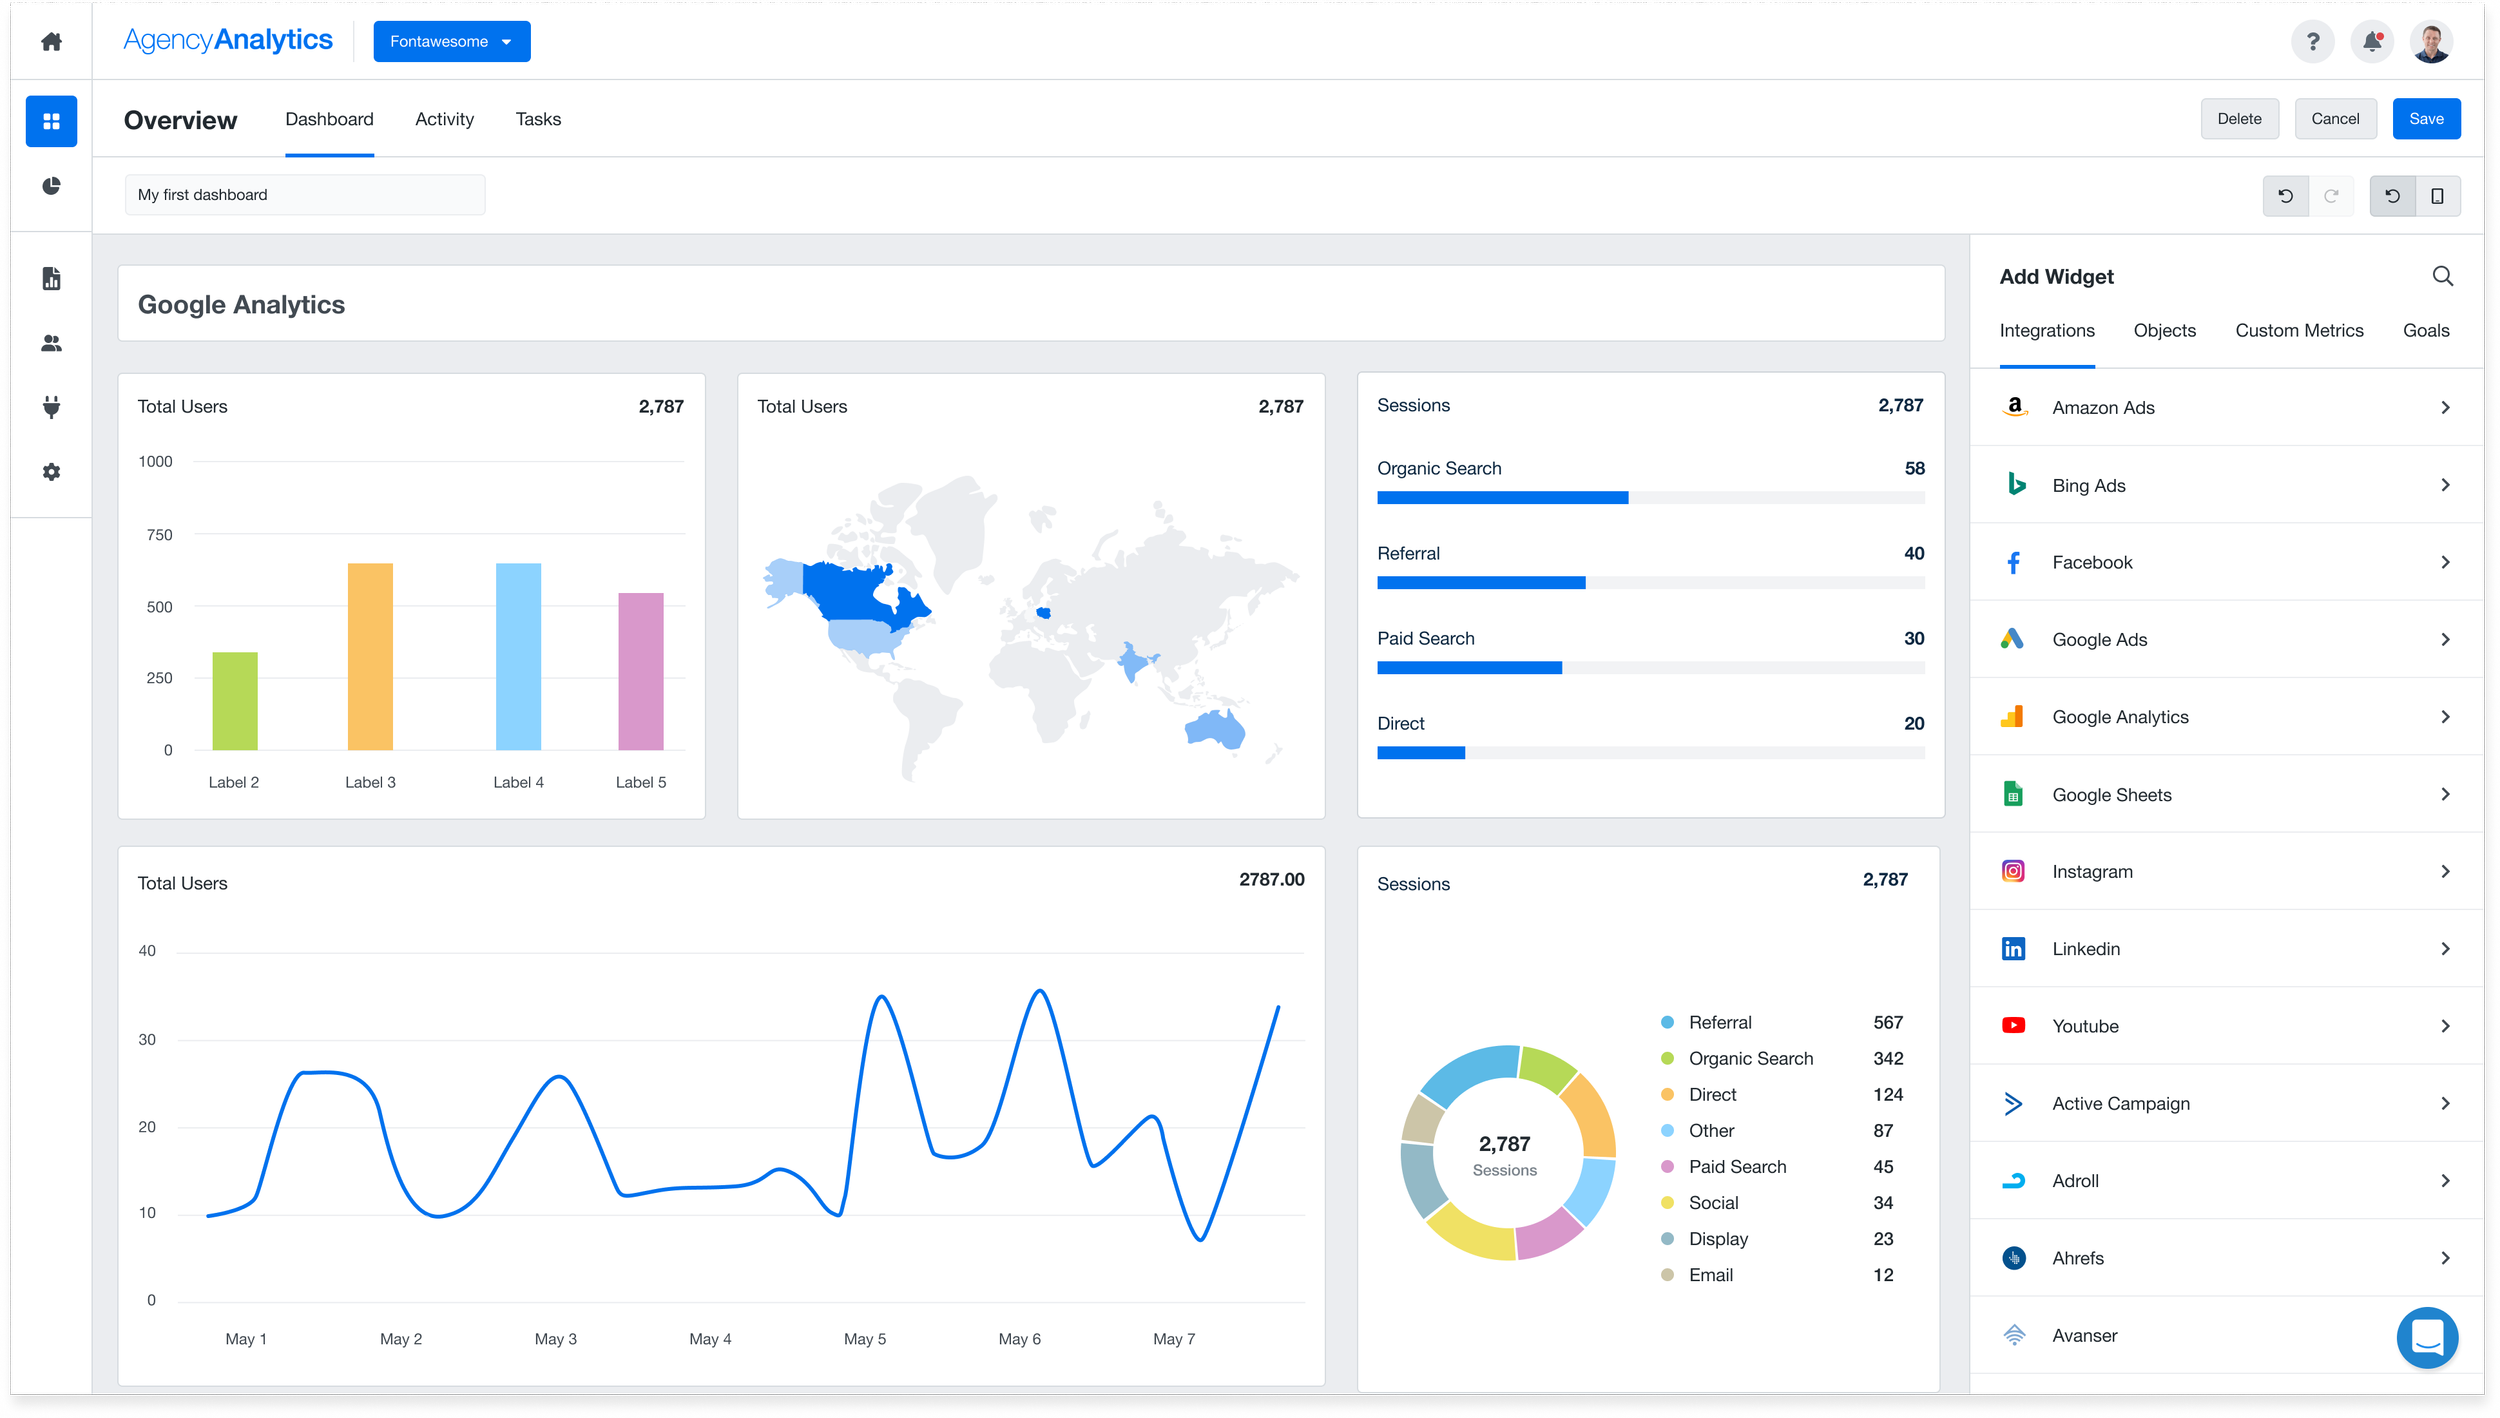This screenshot has width=2500, height=1418.
Task: Click the undo arrow button
Action: (x=2285, y=196)
